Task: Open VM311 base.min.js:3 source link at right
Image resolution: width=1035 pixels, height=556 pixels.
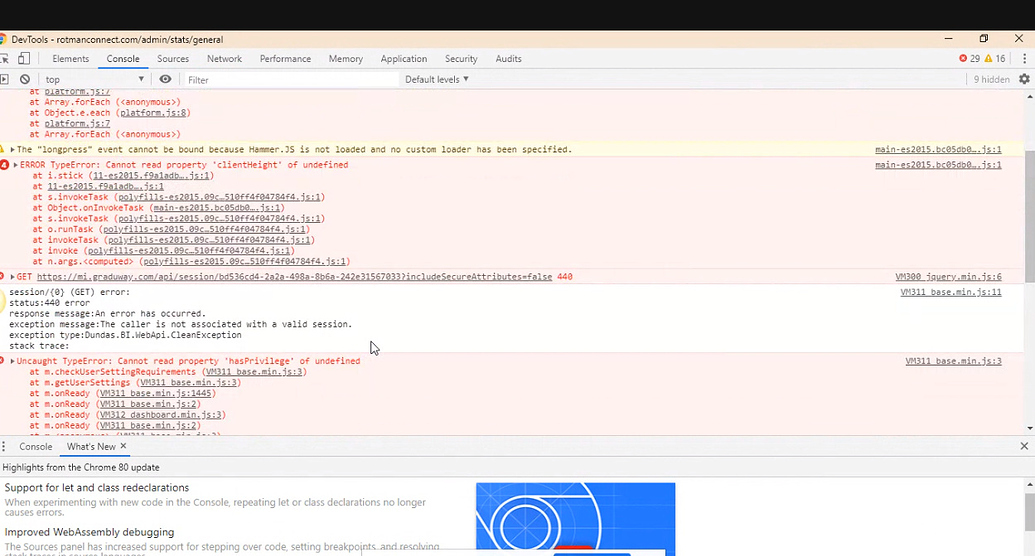Action: click(x=953, y=361)
